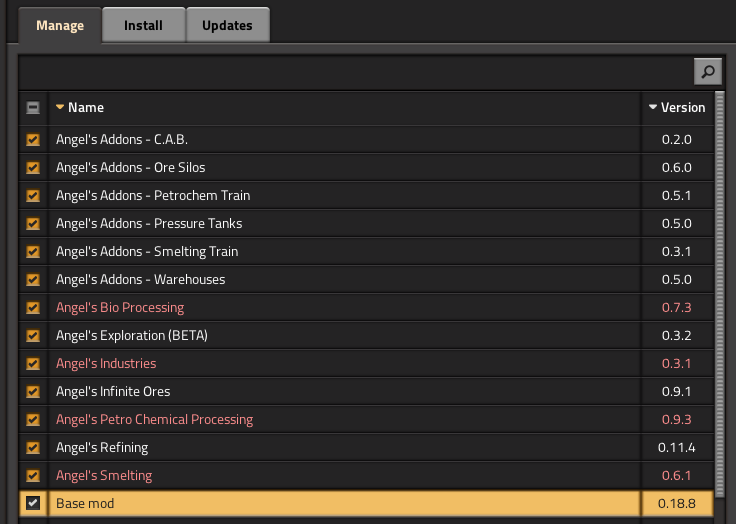The height and width of the screenshot is (524, 736).
Task: Open the Install tab
Action: click(x=143, y=25)
